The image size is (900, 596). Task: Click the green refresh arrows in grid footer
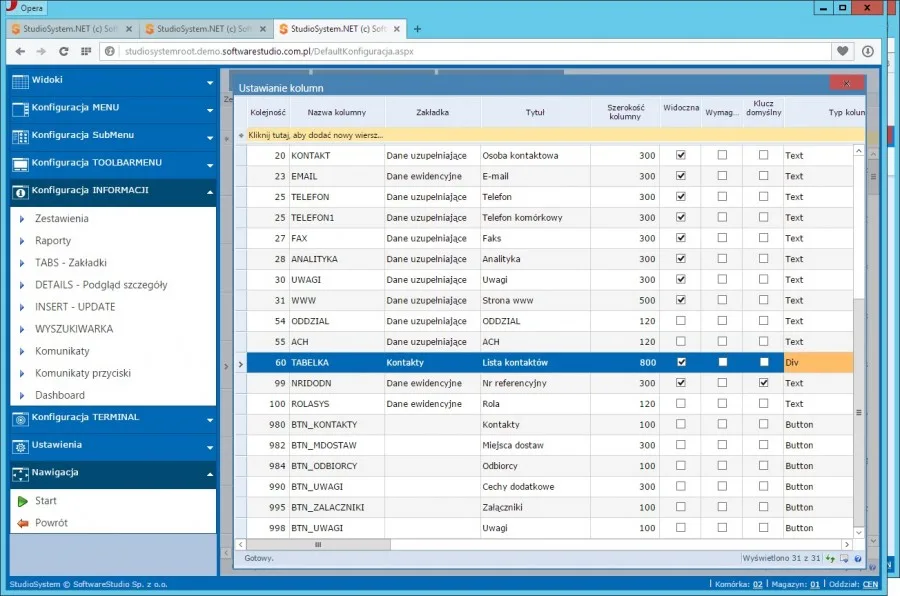tap(830, 558)
